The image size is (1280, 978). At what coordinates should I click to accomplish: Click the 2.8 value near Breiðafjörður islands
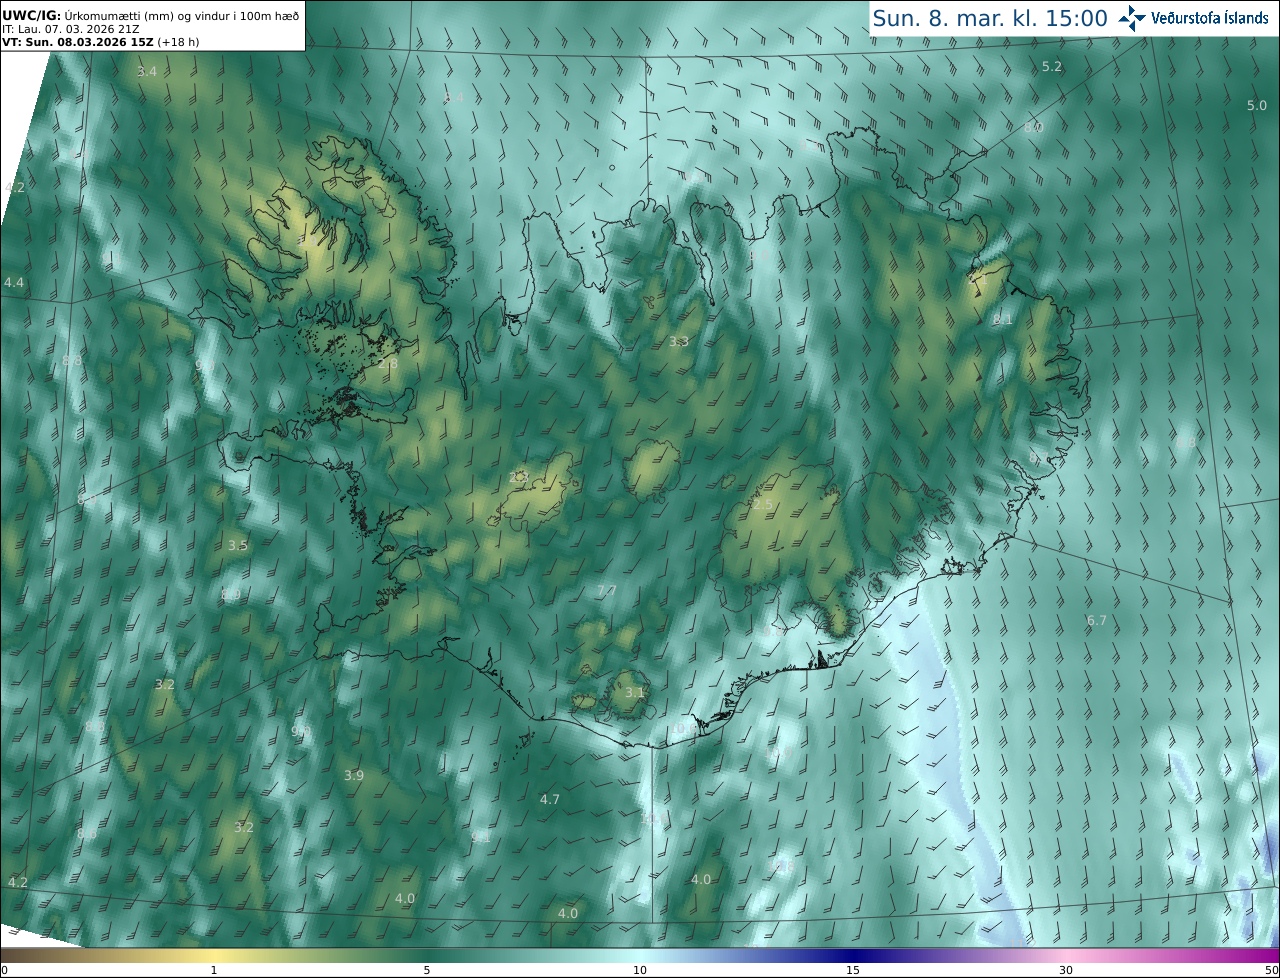coord(388,364)
